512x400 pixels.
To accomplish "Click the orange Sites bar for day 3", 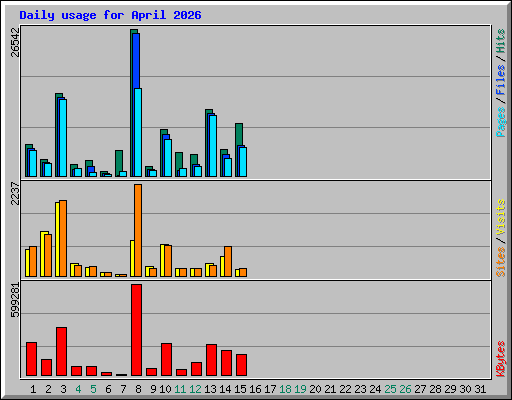I will click(63, 238).
